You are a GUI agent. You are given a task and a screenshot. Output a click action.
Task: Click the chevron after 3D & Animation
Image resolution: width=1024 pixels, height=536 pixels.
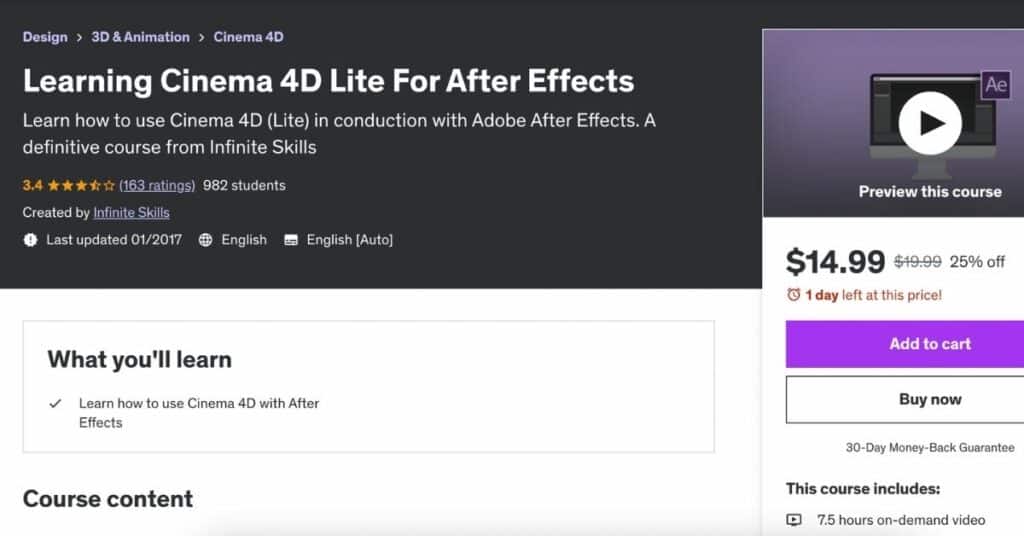tap(201, 38)
